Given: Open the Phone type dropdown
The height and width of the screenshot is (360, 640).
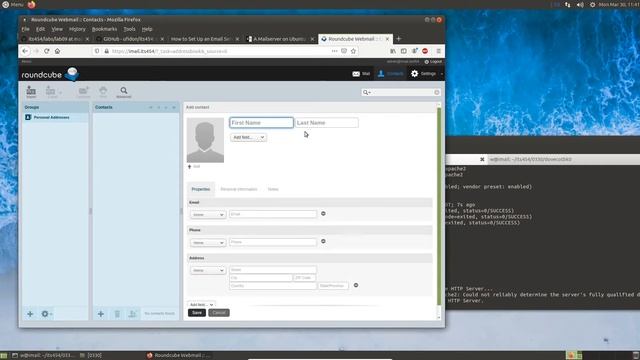Looking at the screenshot, I should click(x=208, y=243).
